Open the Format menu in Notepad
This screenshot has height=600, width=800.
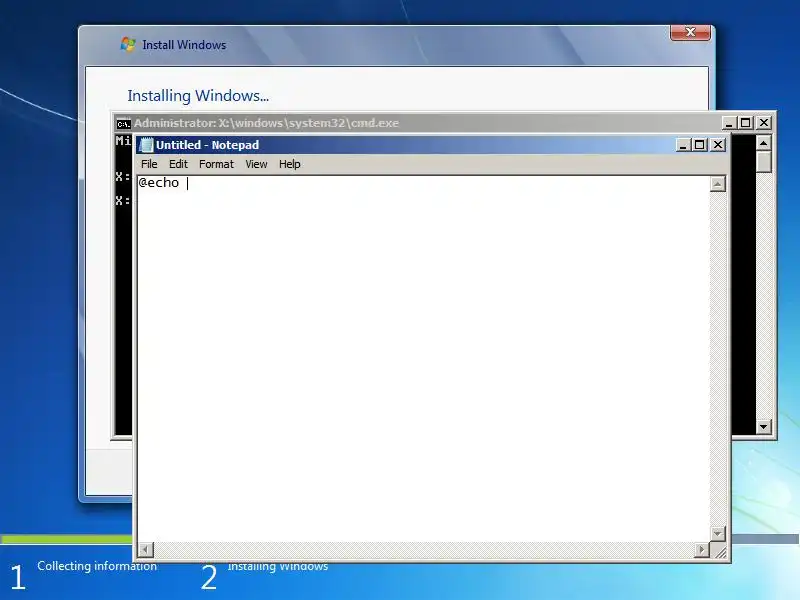coord(216,164)
